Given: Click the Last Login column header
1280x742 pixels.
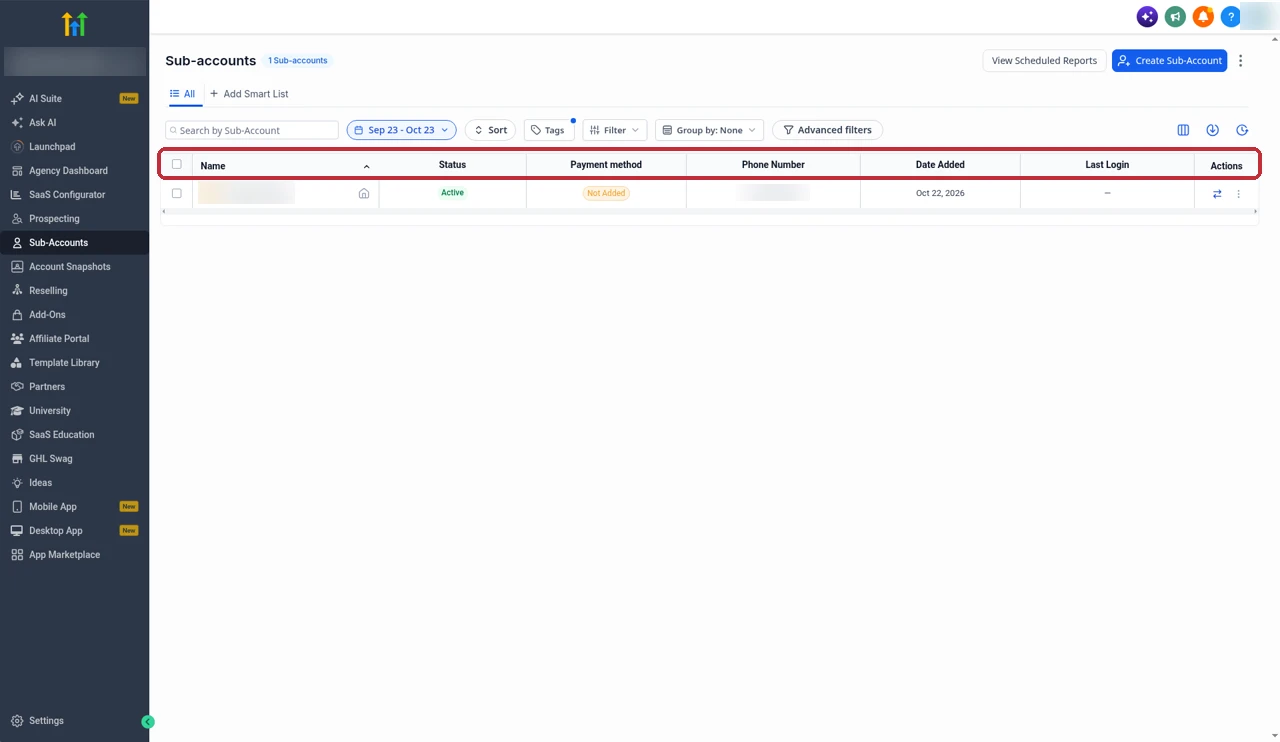Looking at the screenshot, I should click(x=1107, y=165).
